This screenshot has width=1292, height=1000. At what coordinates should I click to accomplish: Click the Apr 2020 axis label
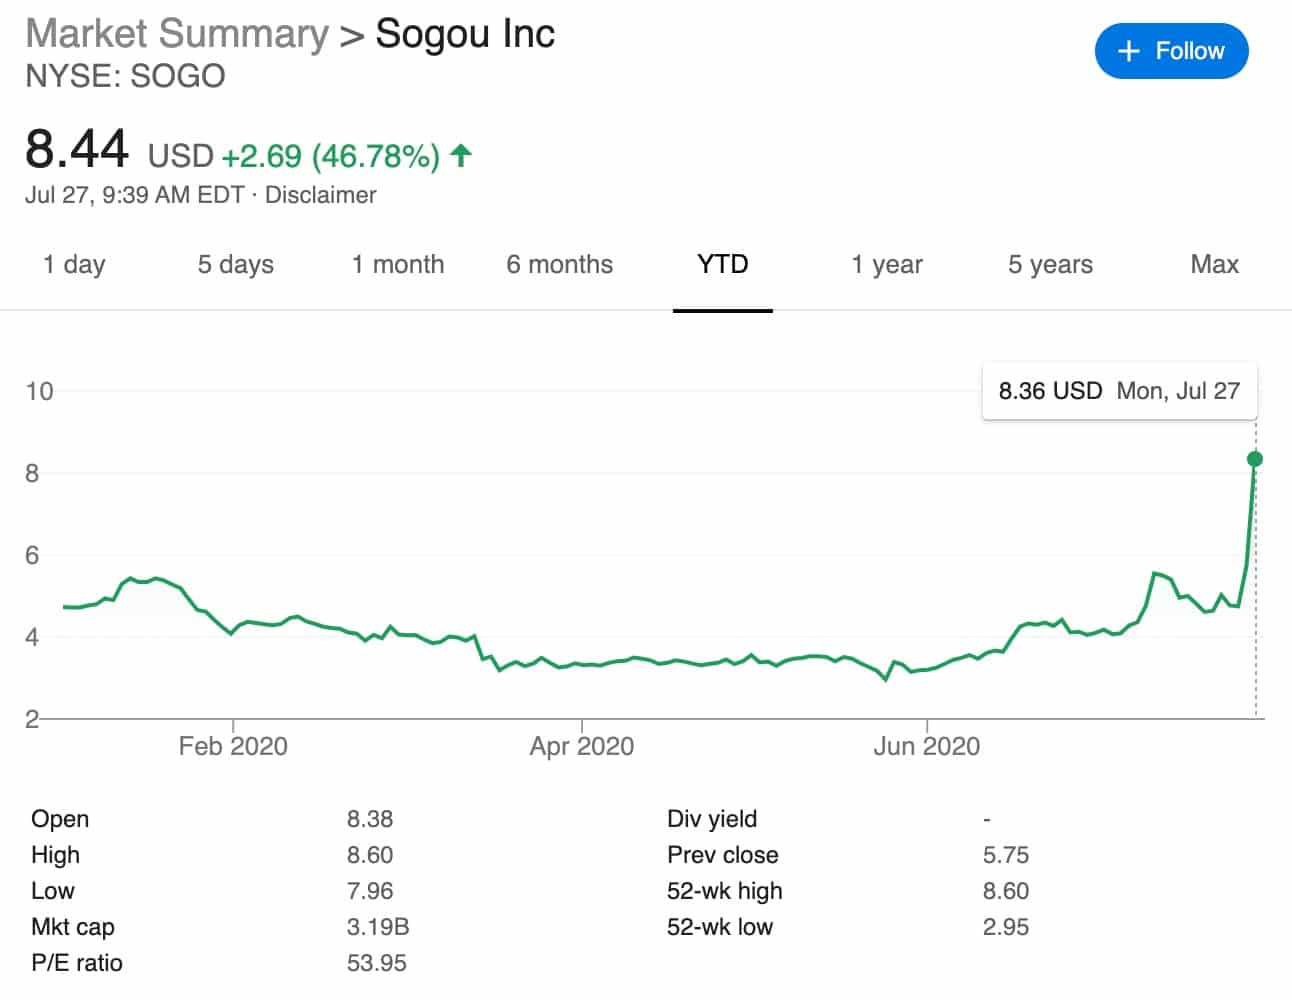581,746
